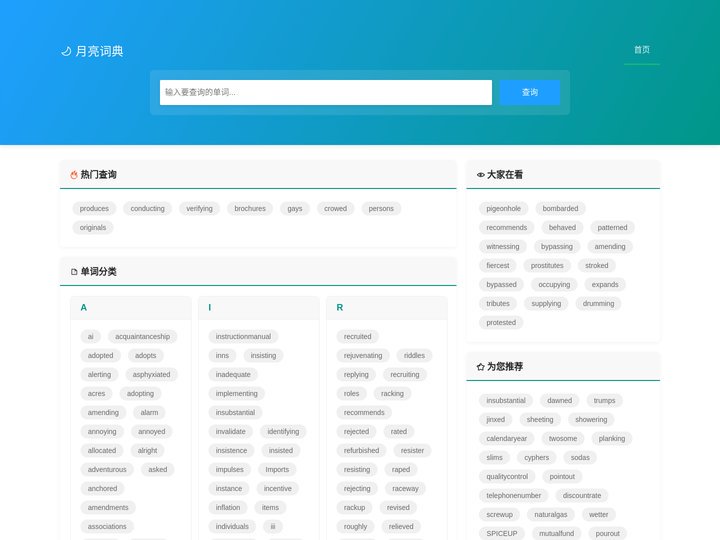Open the 'adventurous' word tag
This screenshot has width=720, height=540.
107,469
